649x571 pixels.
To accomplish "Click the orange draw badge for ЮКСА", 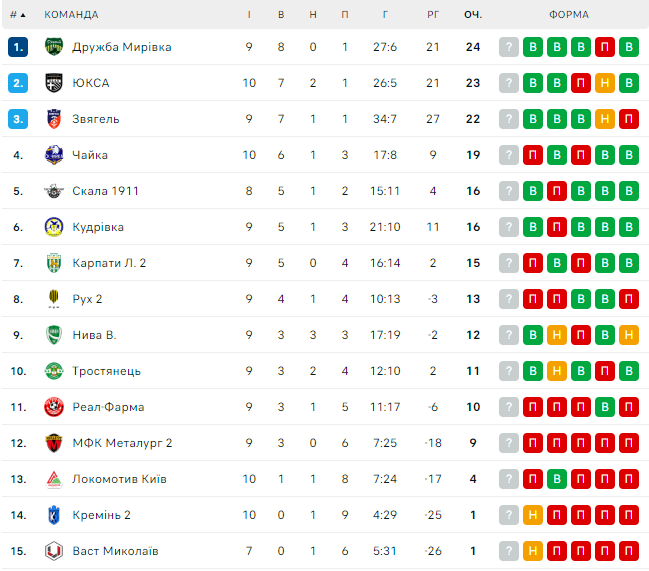I will tap(604, 83).
